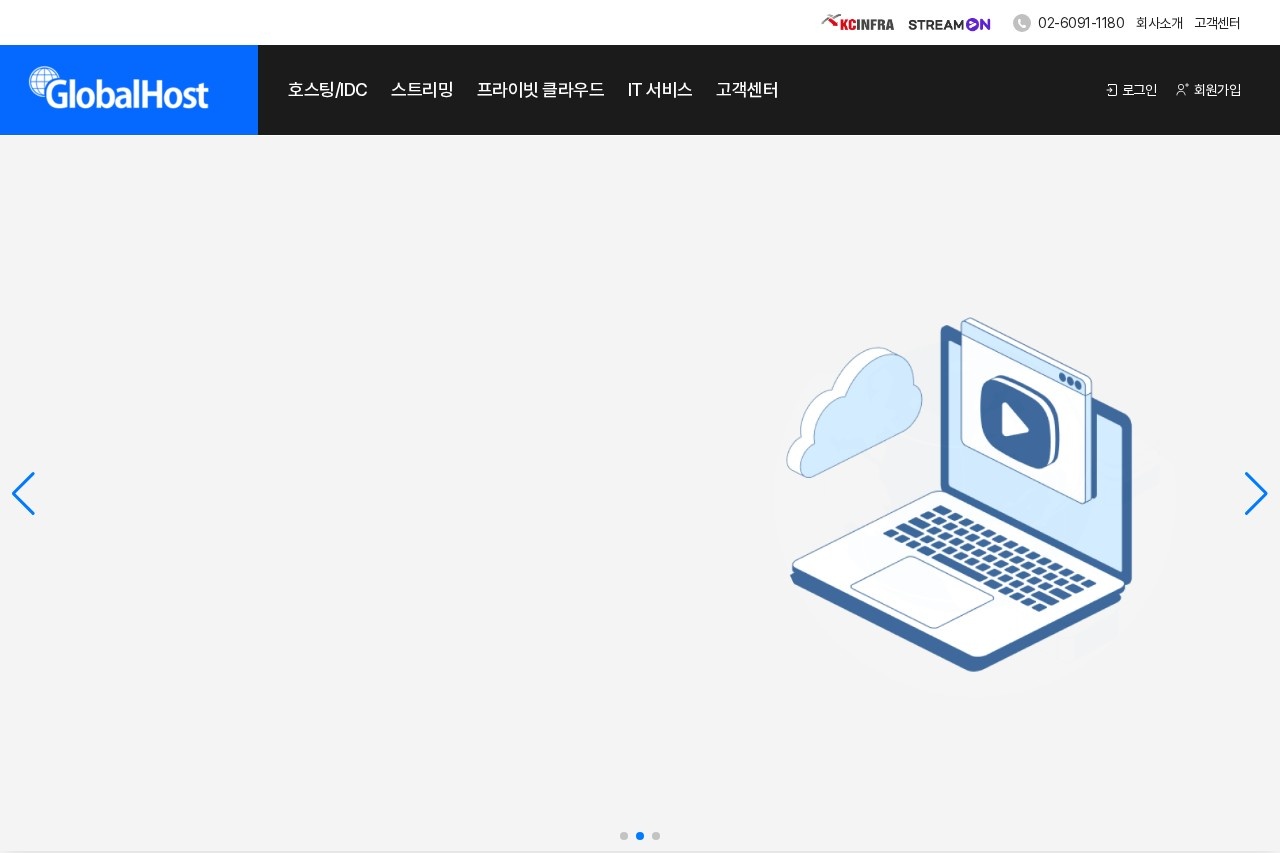Click the previous slide arrow

(x=23, y=493)
